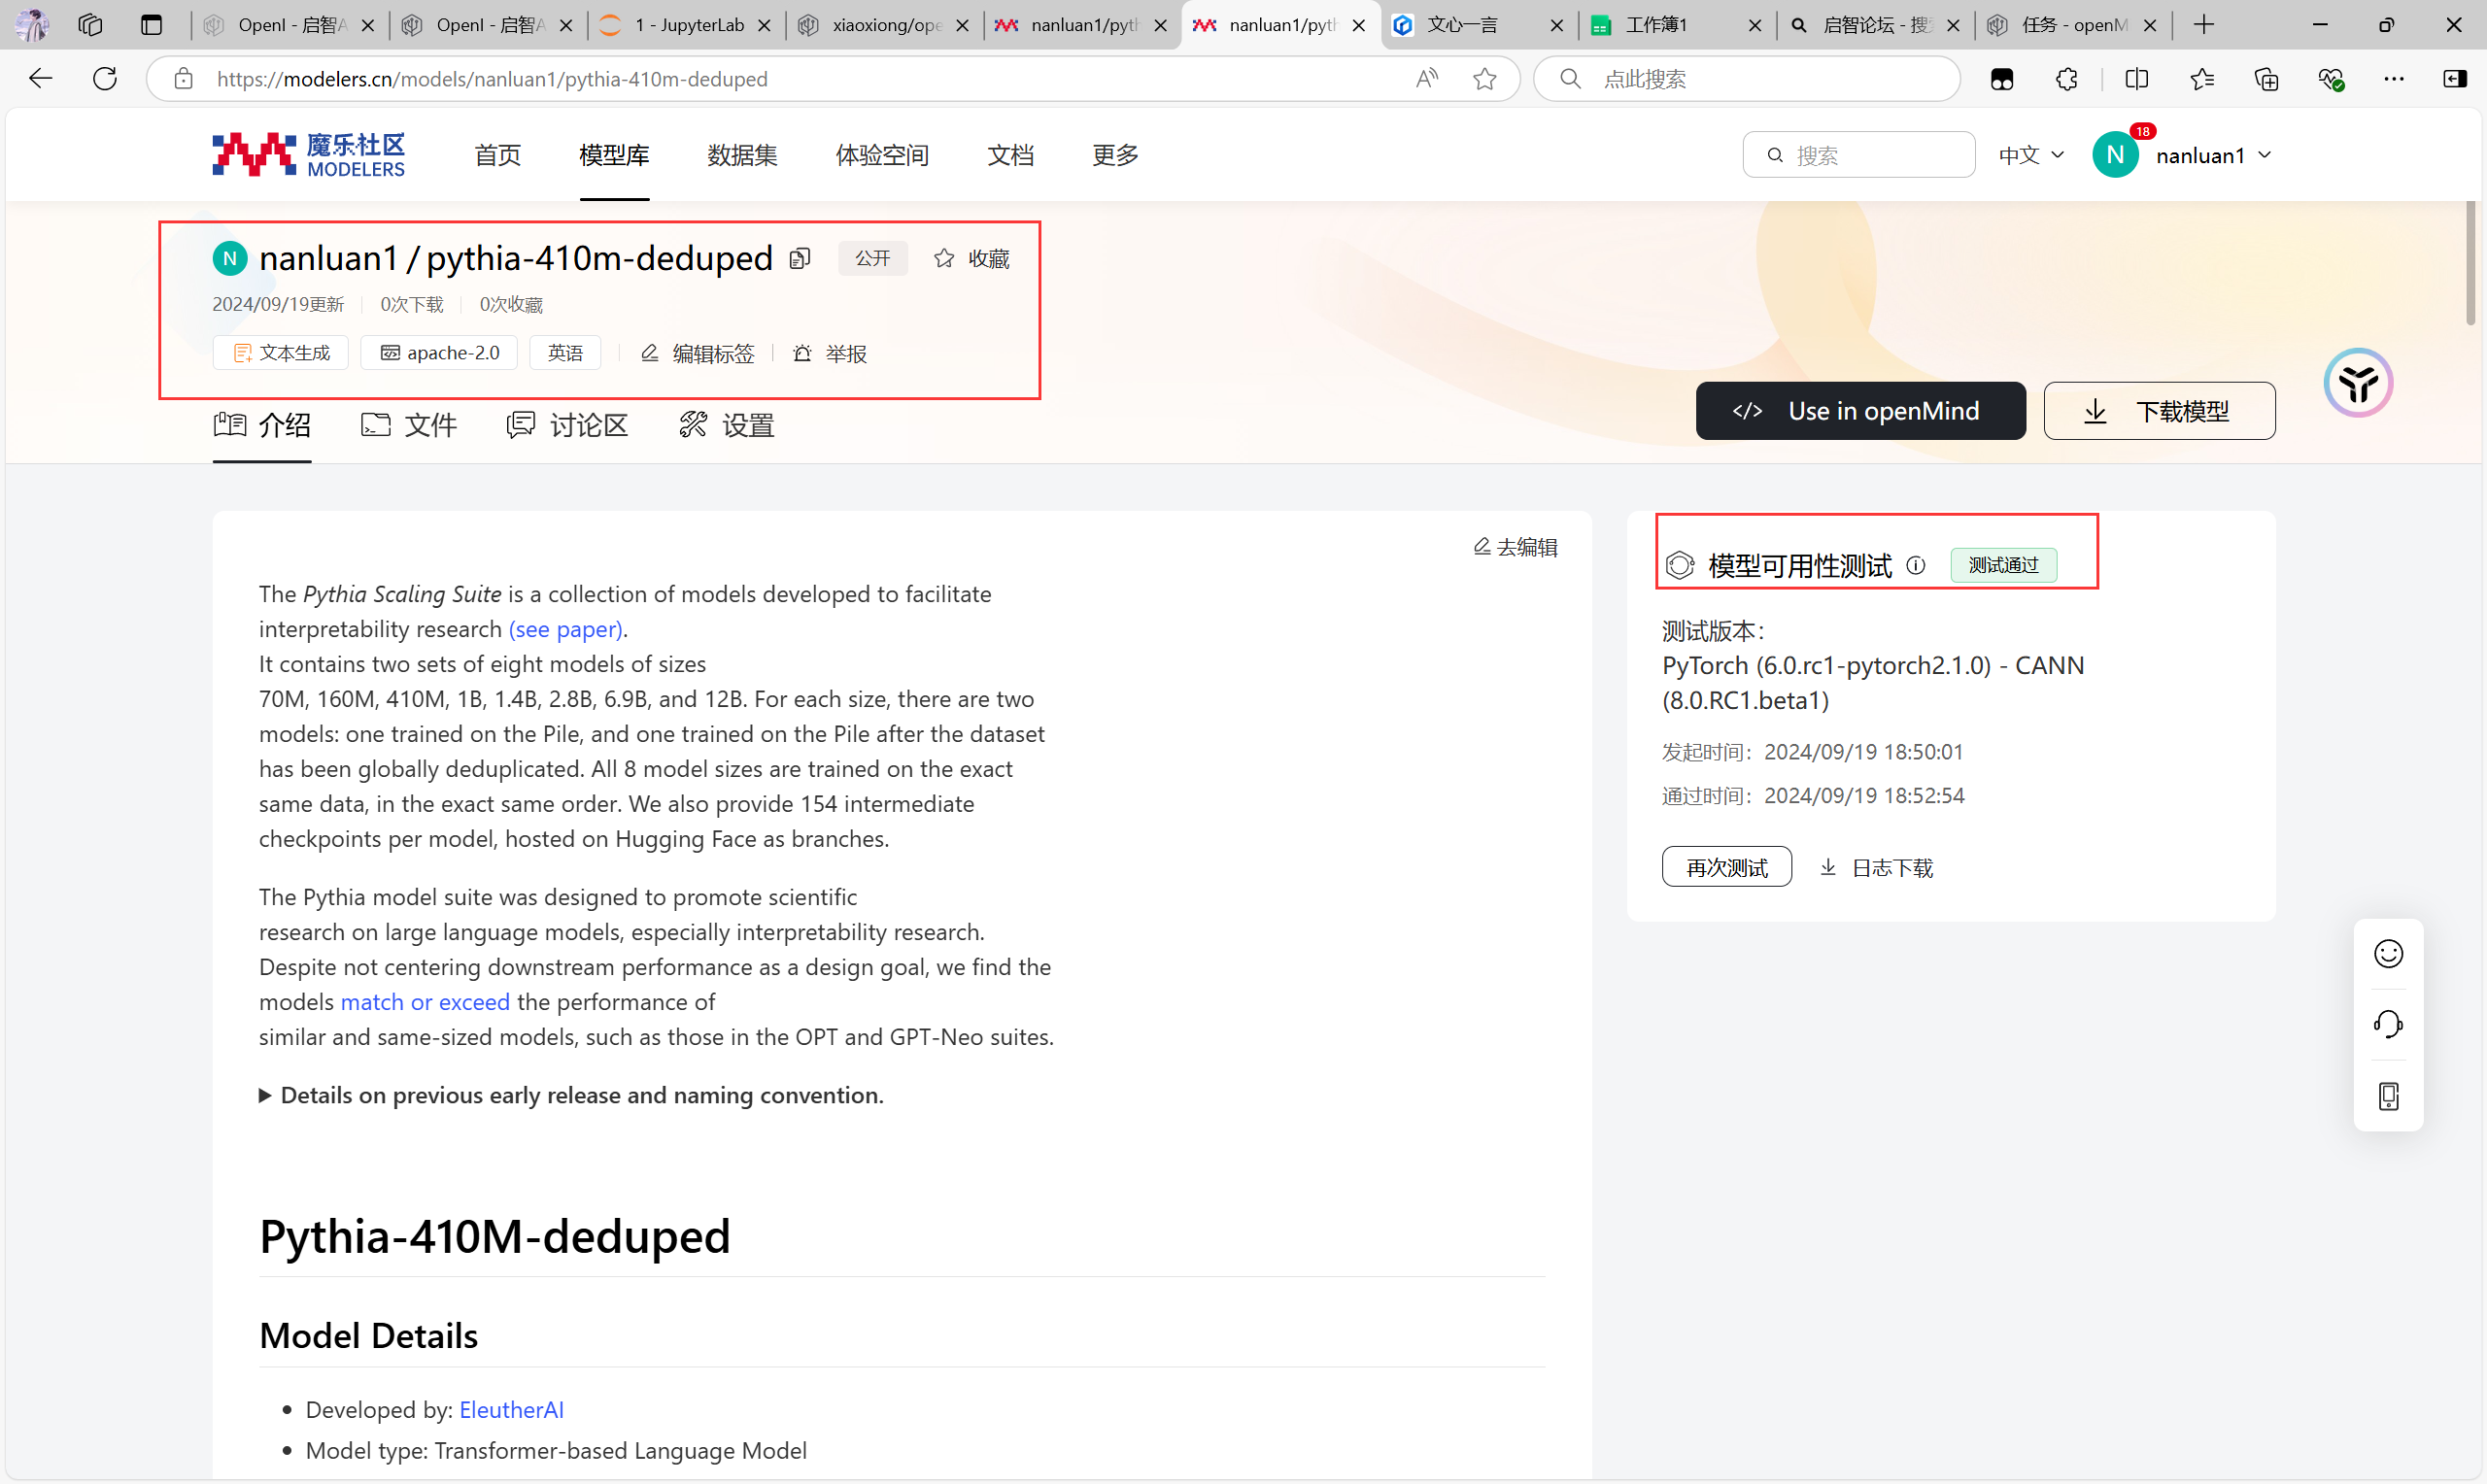Open browser workspaces icon
Screen dimensions: 2487x1484
(90, 25)
